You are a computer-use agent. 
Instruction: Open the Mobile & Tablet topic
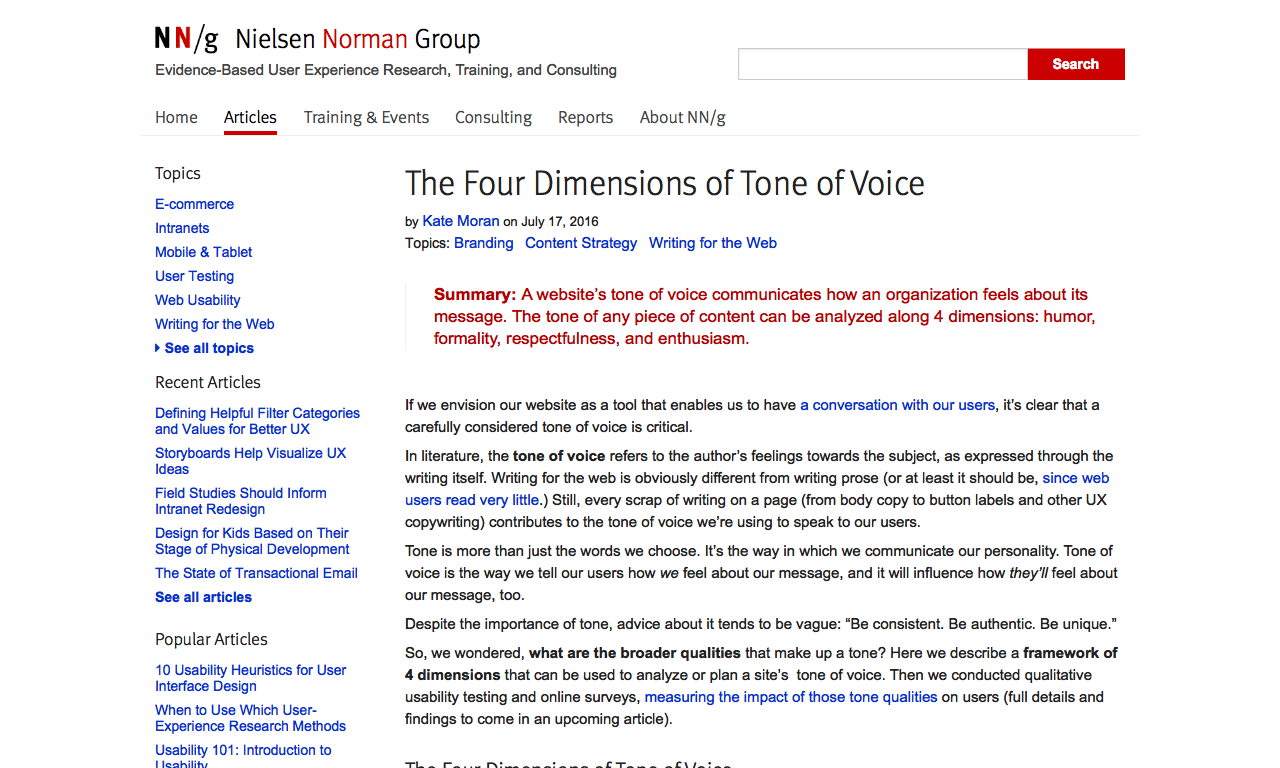pos(203,252)
